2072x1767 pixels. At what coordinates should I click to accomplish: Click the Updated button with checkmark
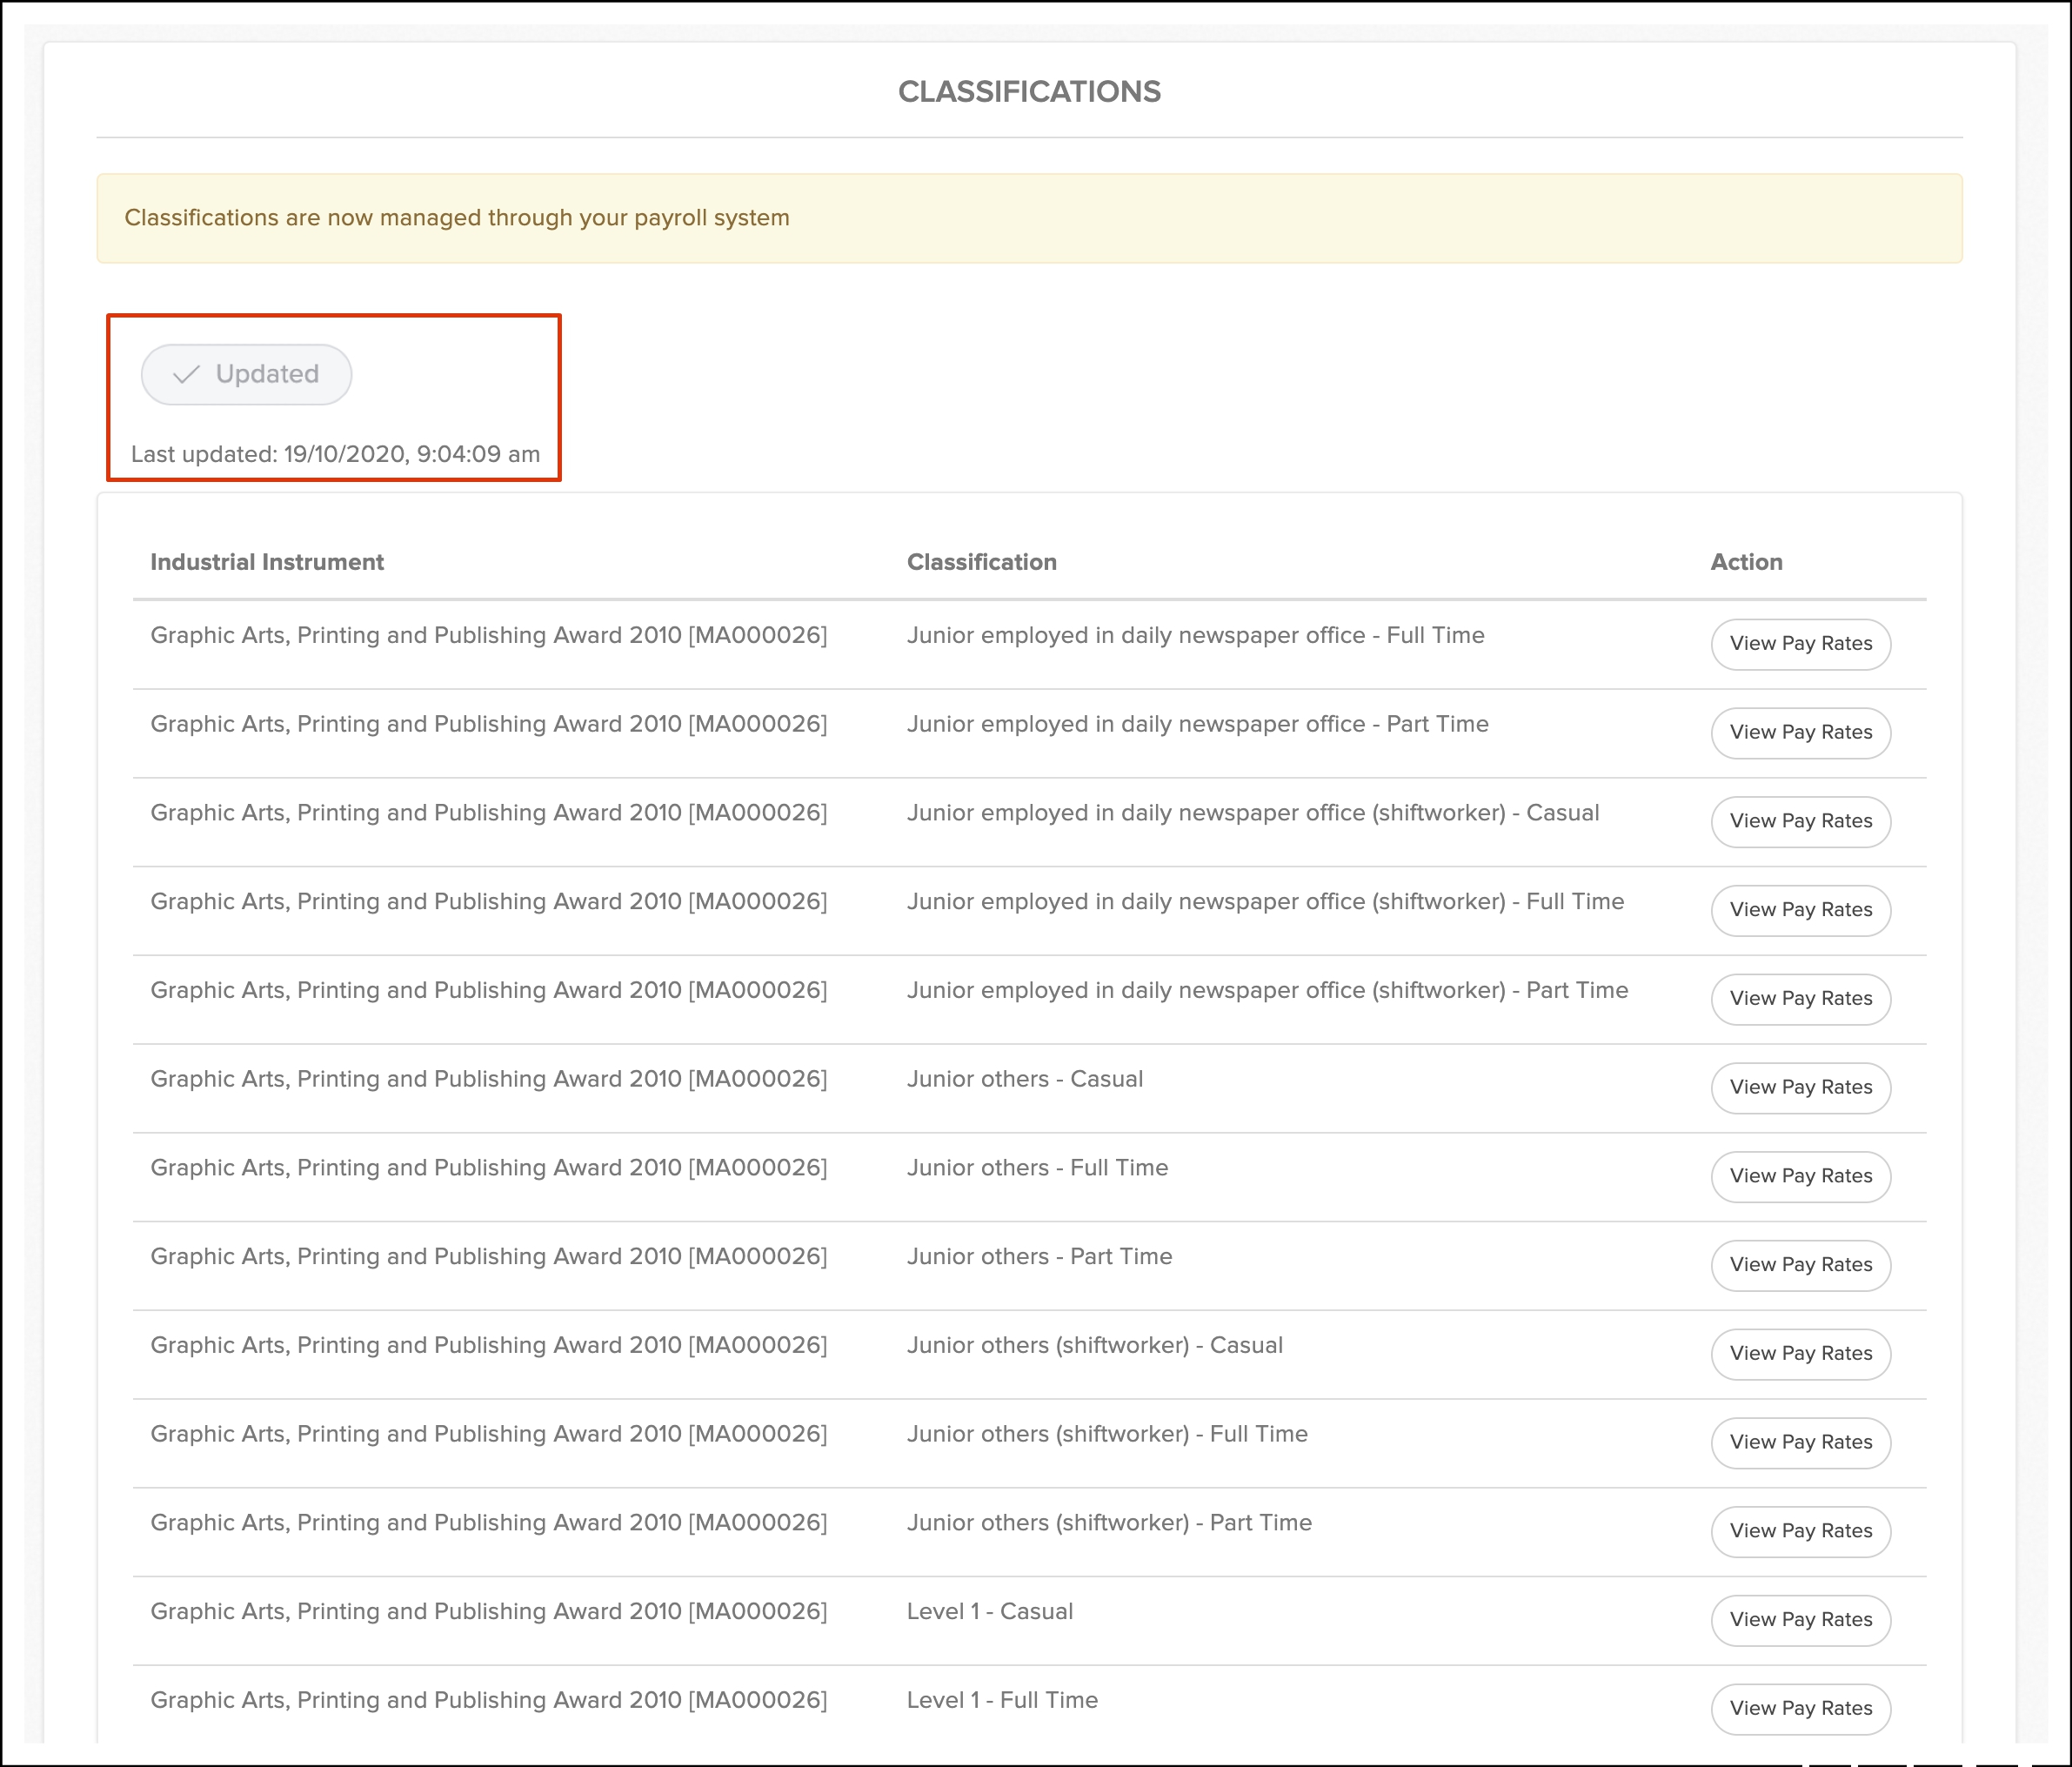(x=246, y=374)
